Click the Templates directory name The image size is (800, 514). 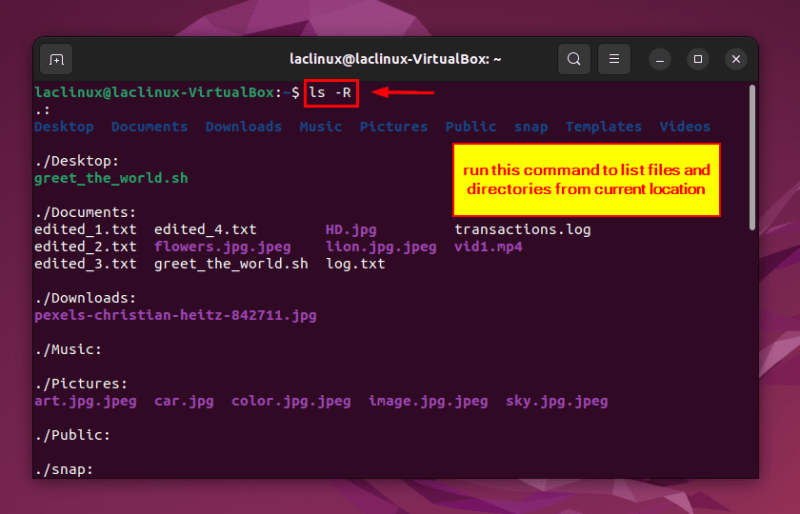[604, 127]
